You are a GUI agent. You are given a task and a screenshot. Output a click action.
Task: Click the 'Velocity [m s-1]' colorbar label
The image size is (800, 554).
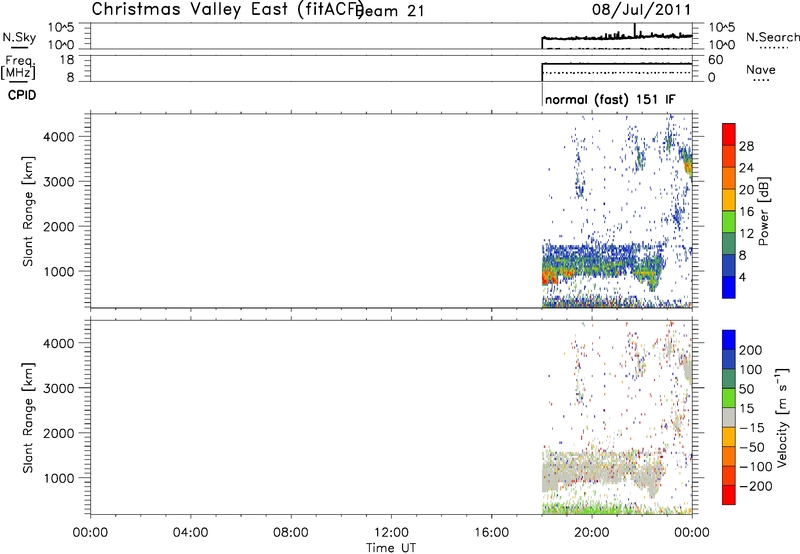click(782, 417)
